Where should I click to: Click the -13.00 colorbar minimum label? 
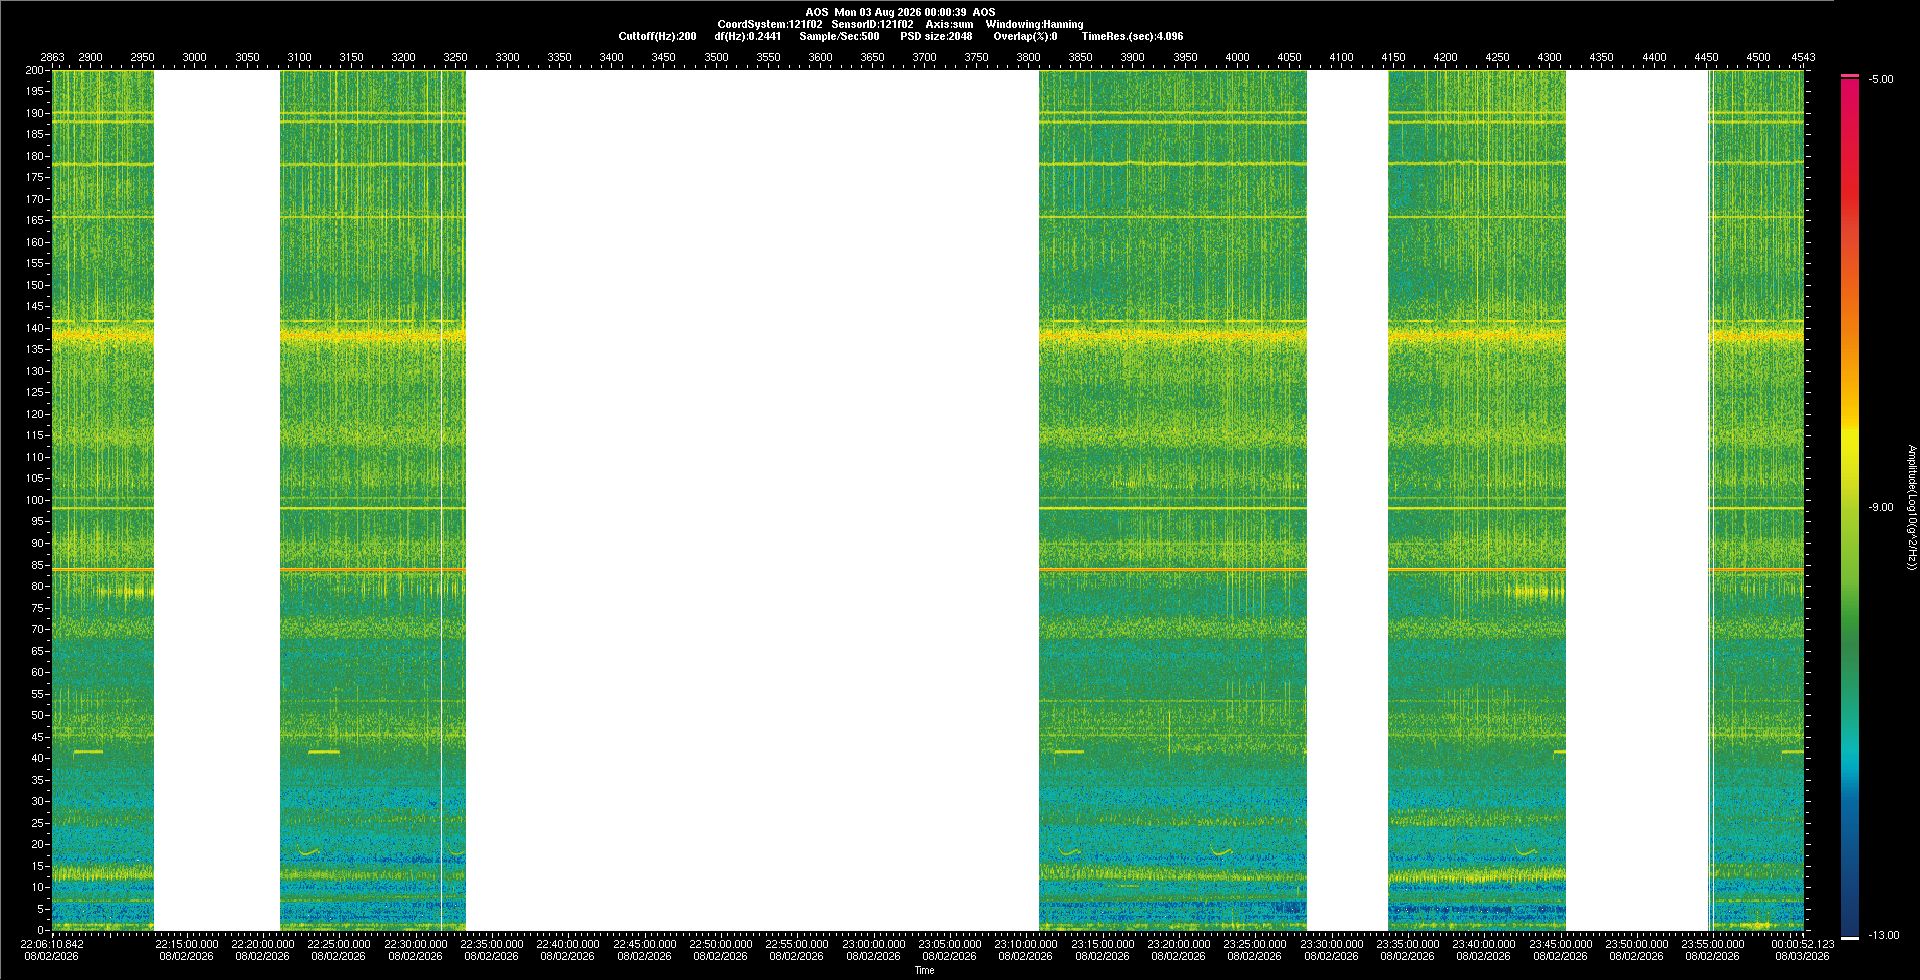1885,935
